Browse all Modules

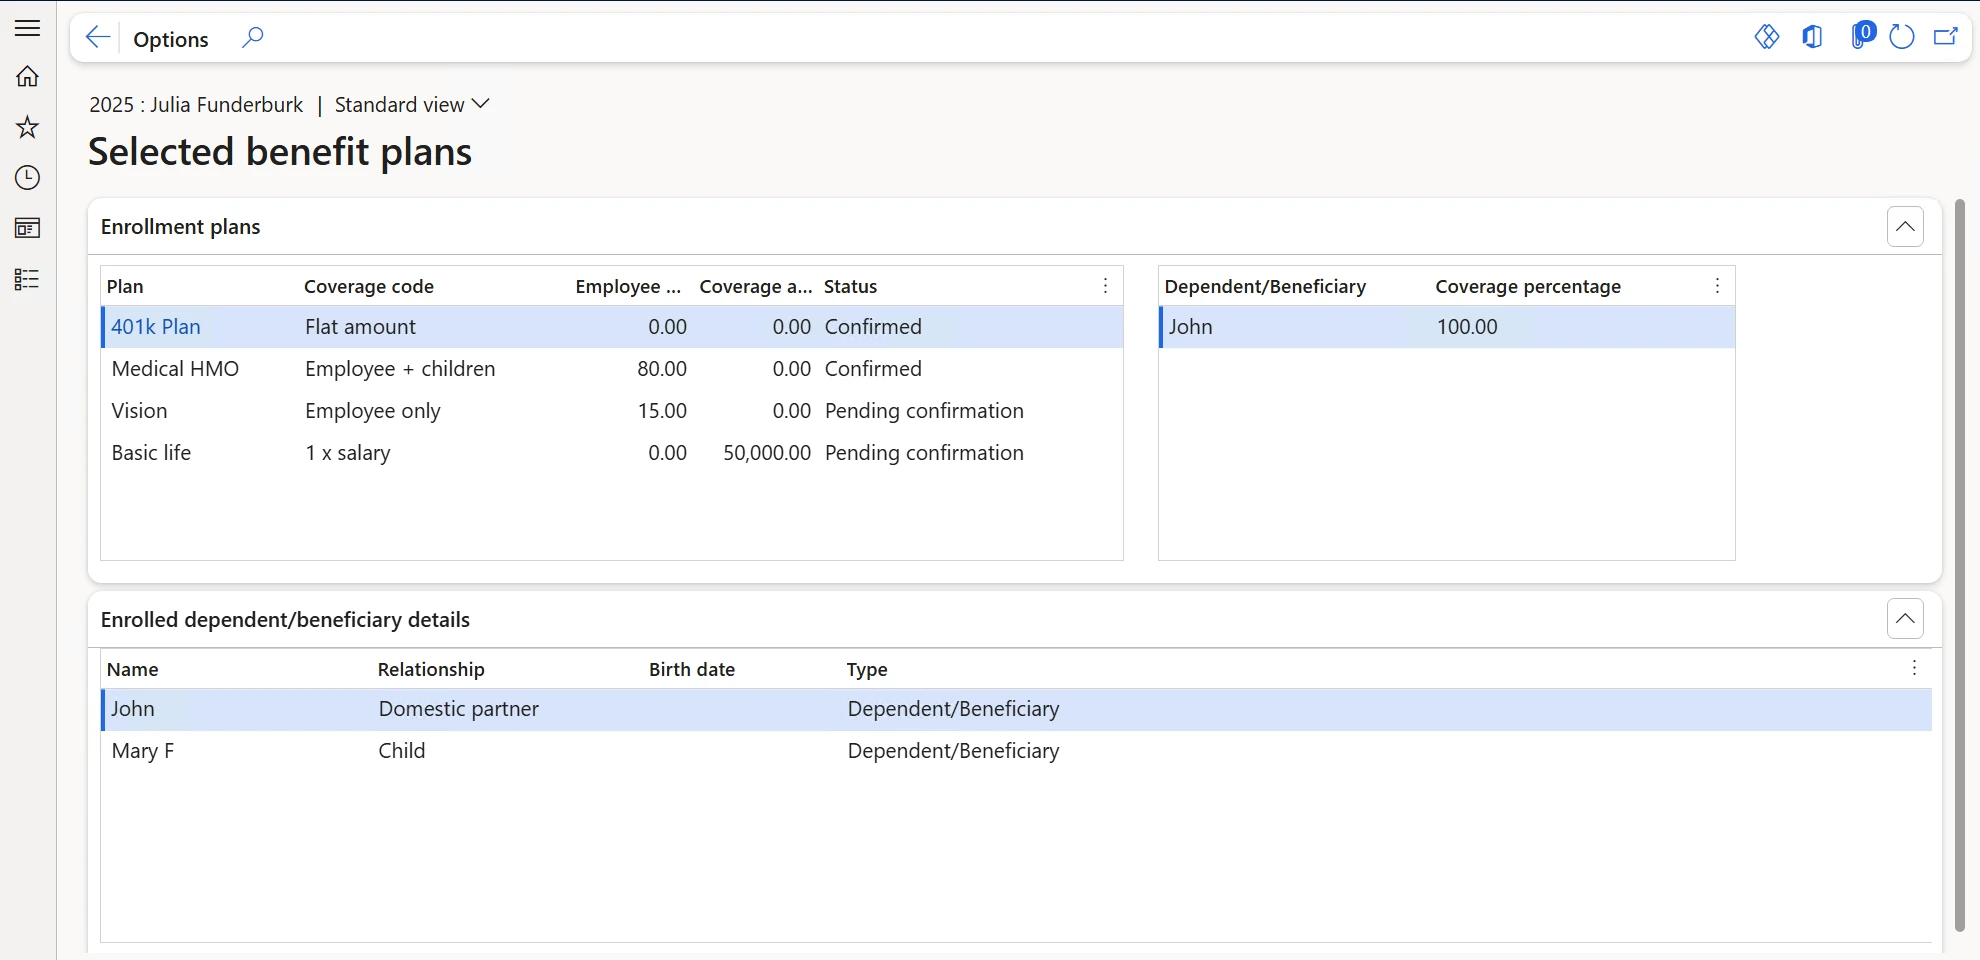(27, 279)
